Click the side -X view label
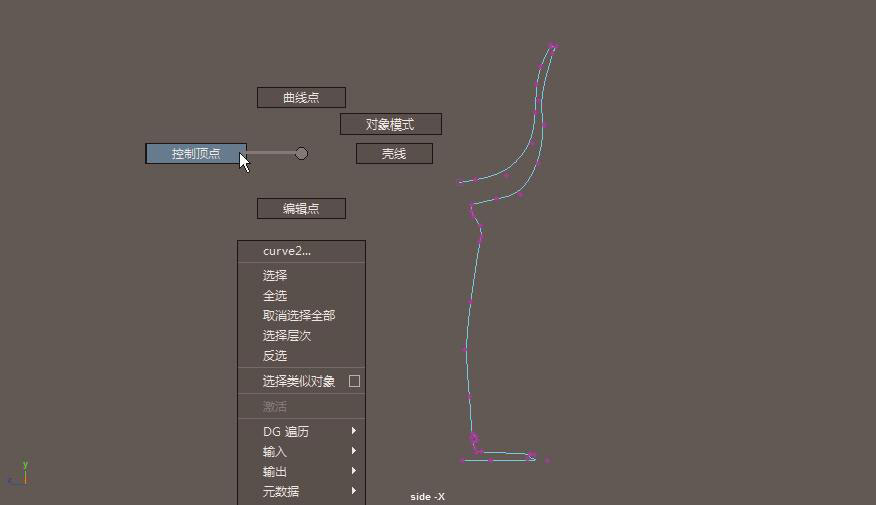876x505 pixels. tap(427, 497)
